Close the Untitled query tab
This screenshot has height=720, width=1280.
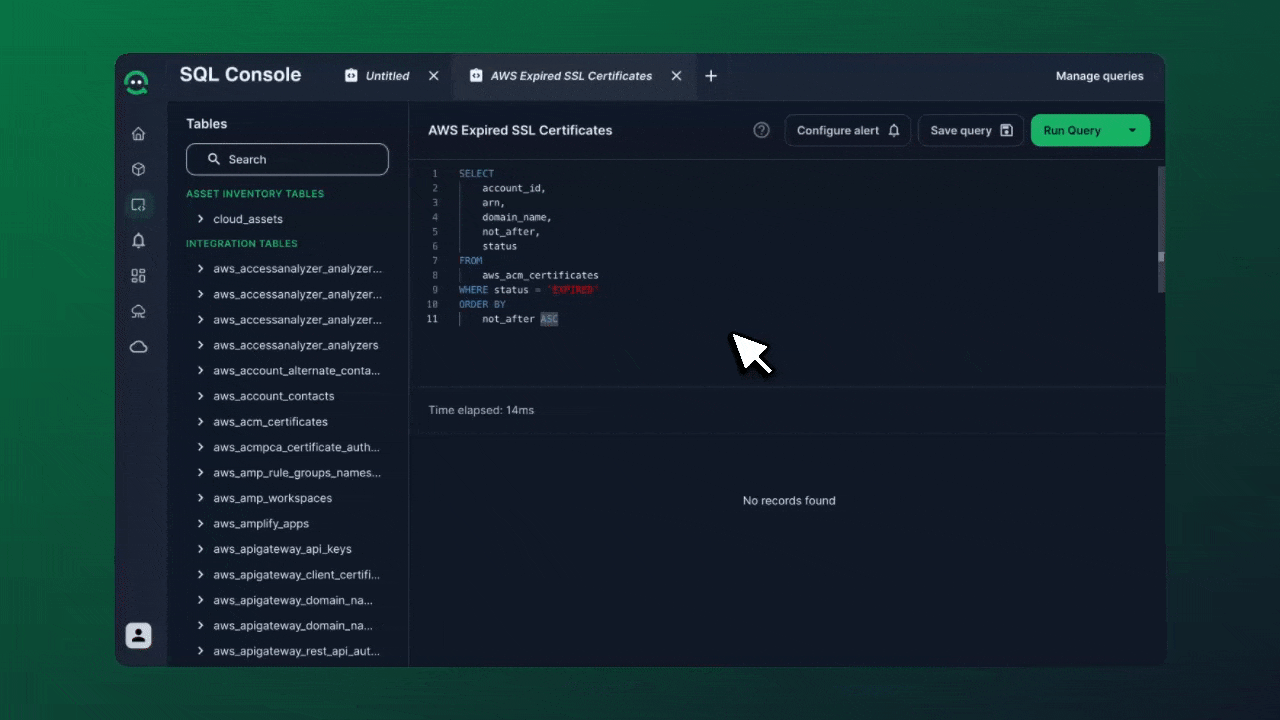point(433,76)
